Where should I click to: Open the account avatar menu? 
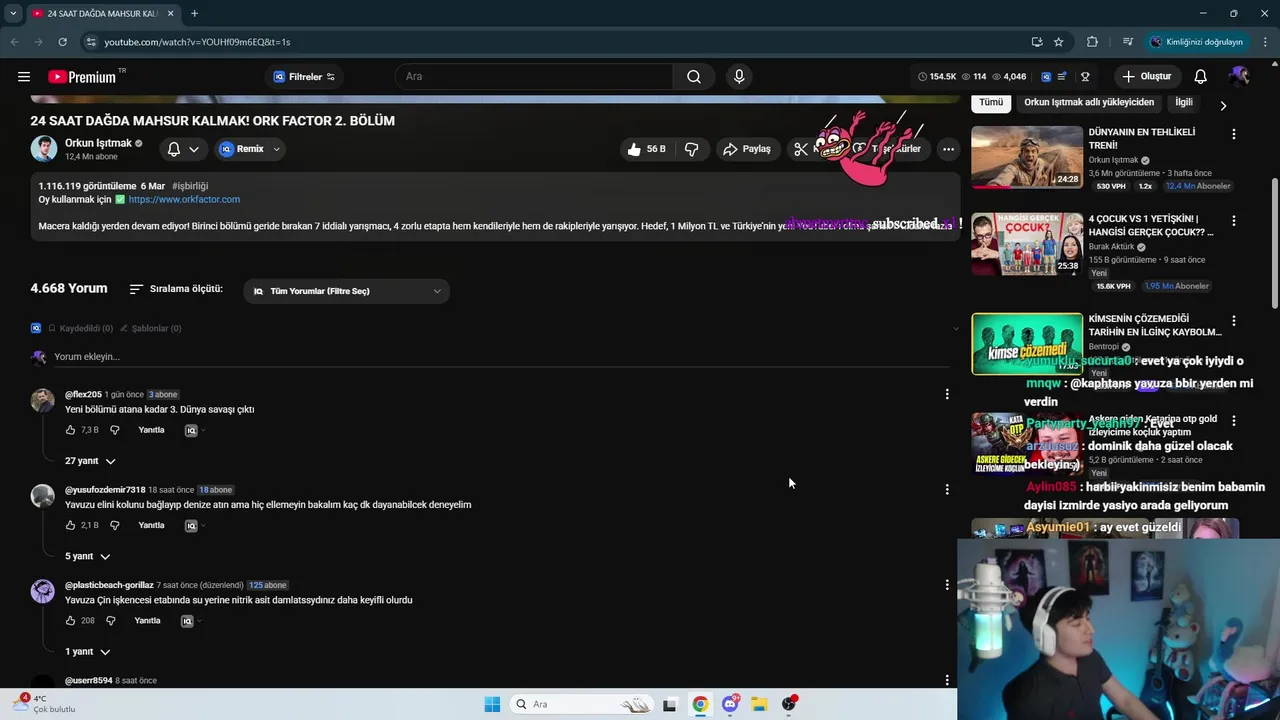pos(1239,77)
